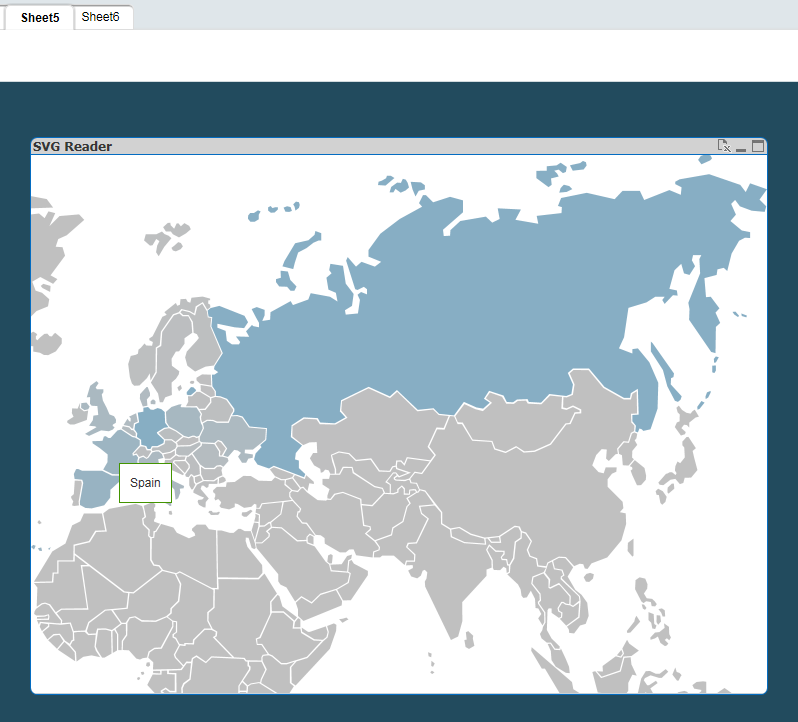Click the Spain tooltip label
Viewport: 798px width, 722px height.
pos(145,483)
